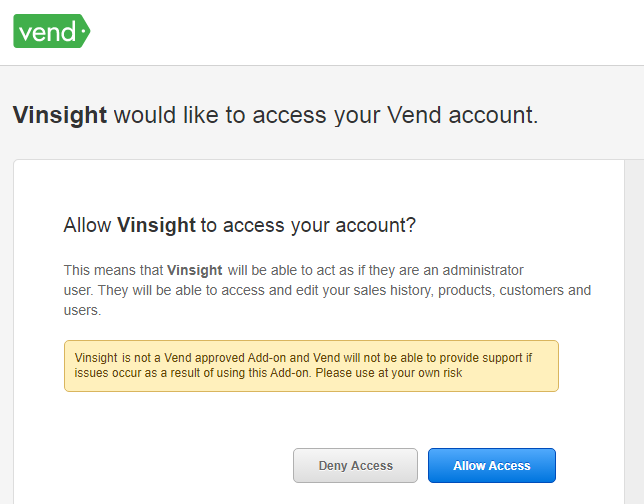The image size is (644, 504).
Task: Click 'Please use at your own risk' text
Action: click(389, 373)
